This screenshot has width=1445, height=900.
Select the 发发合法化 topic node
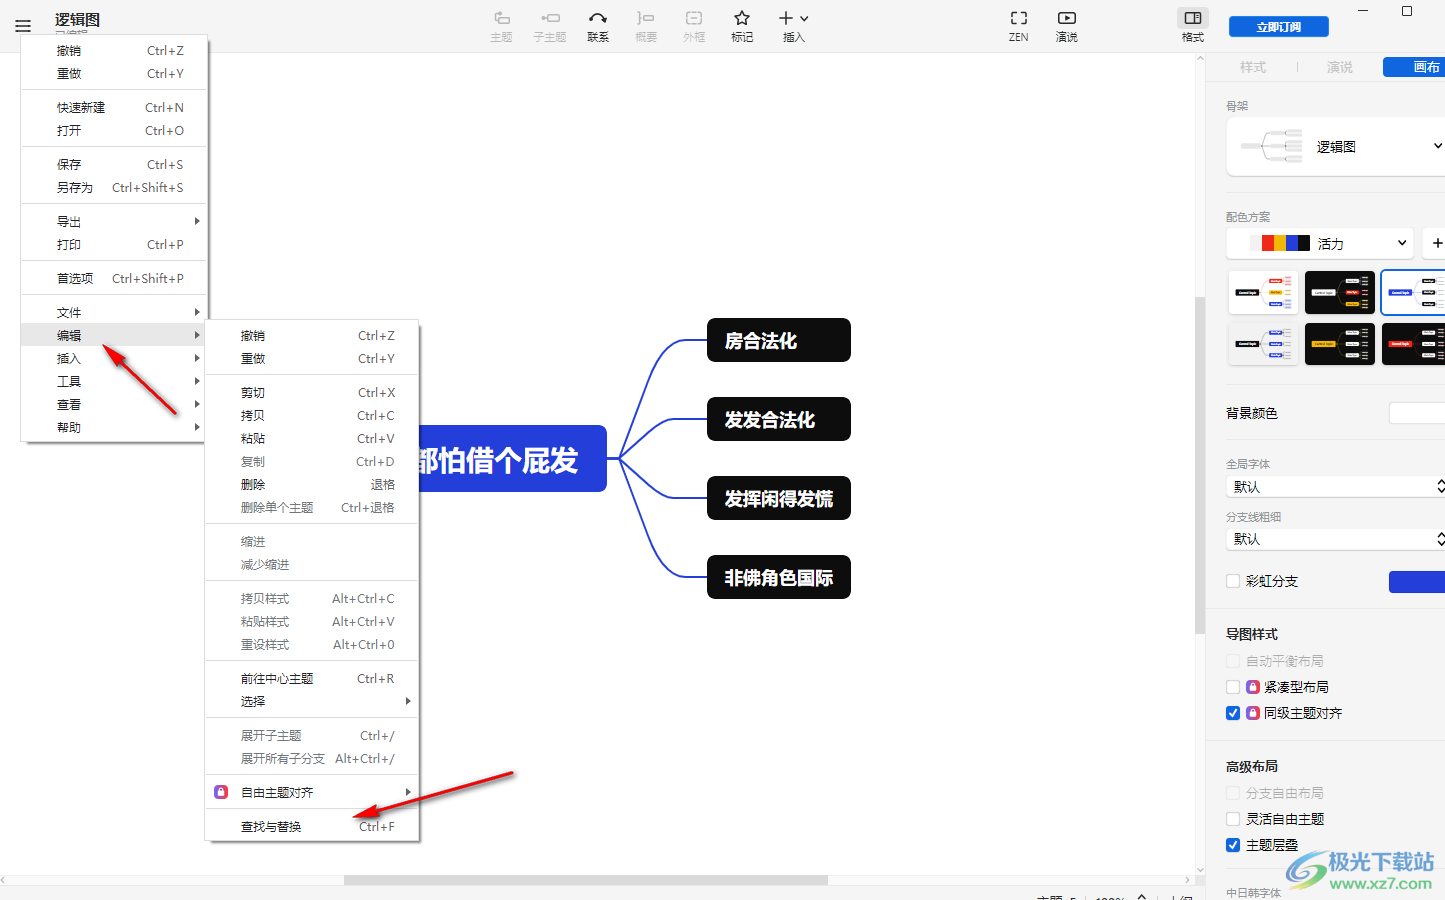779,419
